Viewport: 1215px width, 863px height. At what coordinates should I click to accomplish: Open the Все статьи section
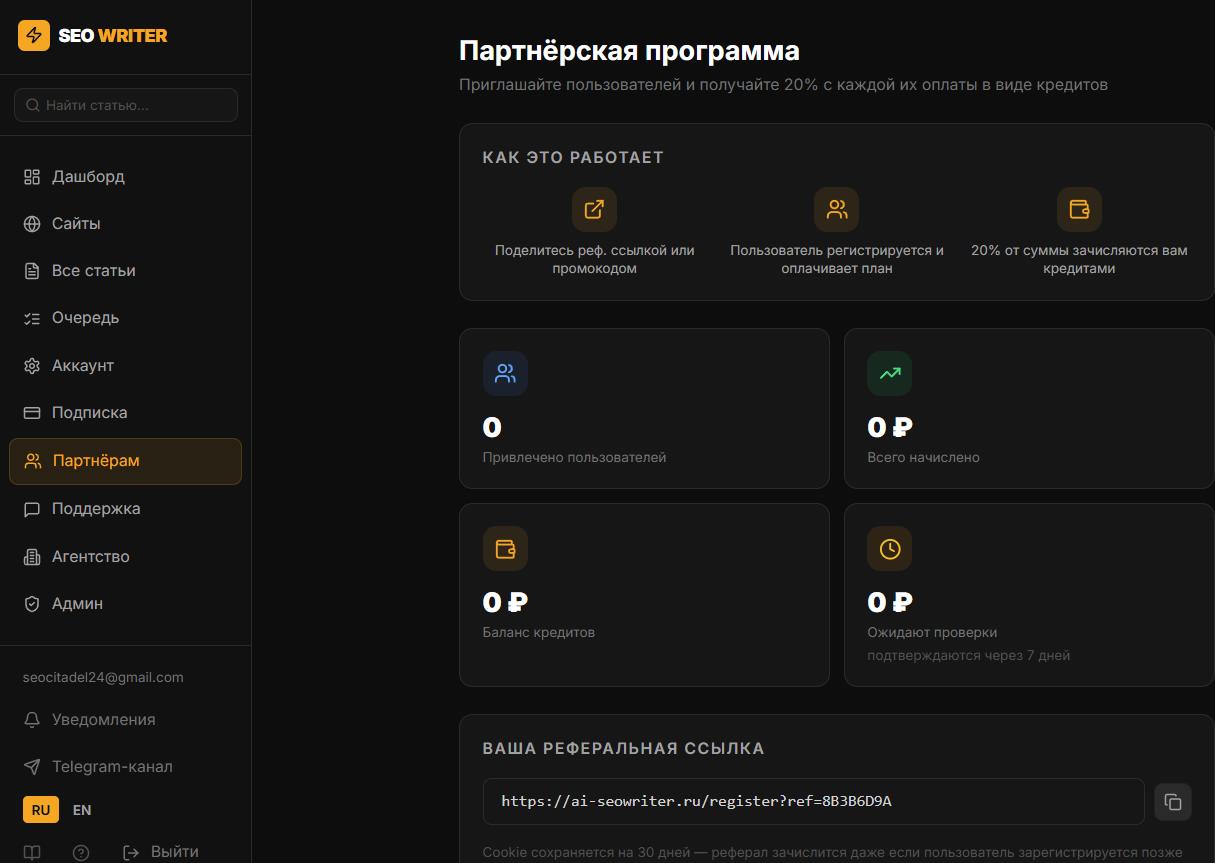point(125,271)
